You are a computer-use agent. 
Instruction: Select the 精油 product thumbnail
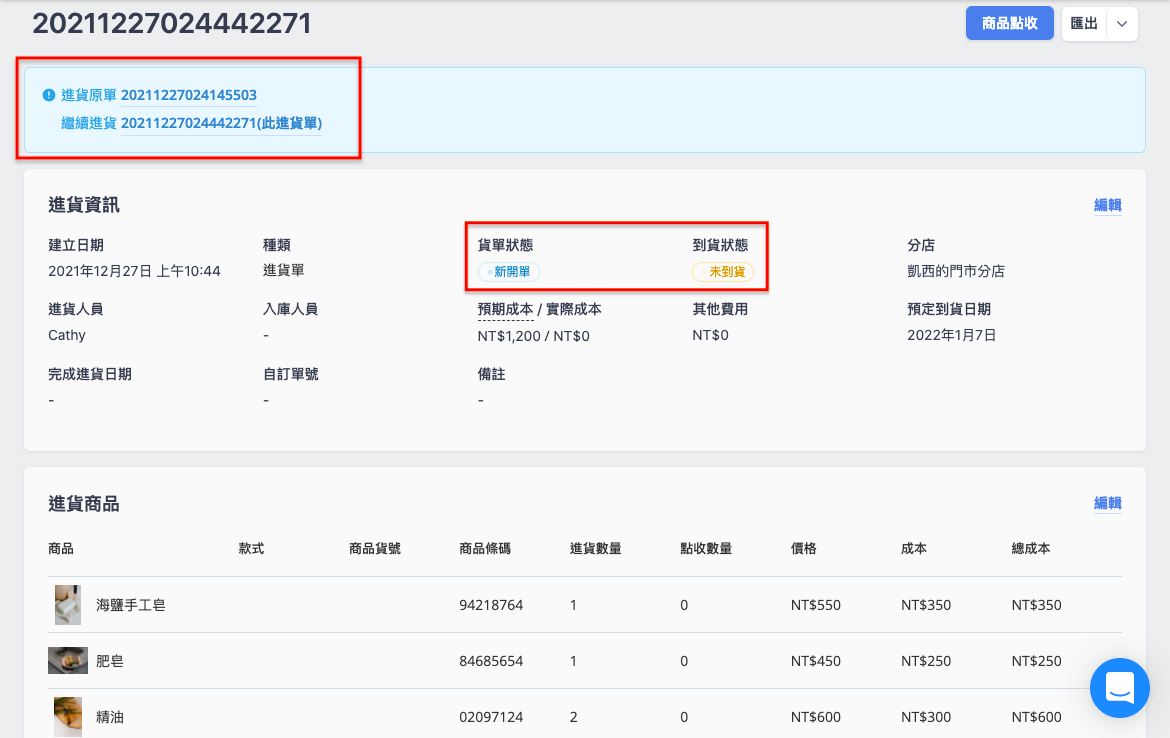click(x=68, y=716)
